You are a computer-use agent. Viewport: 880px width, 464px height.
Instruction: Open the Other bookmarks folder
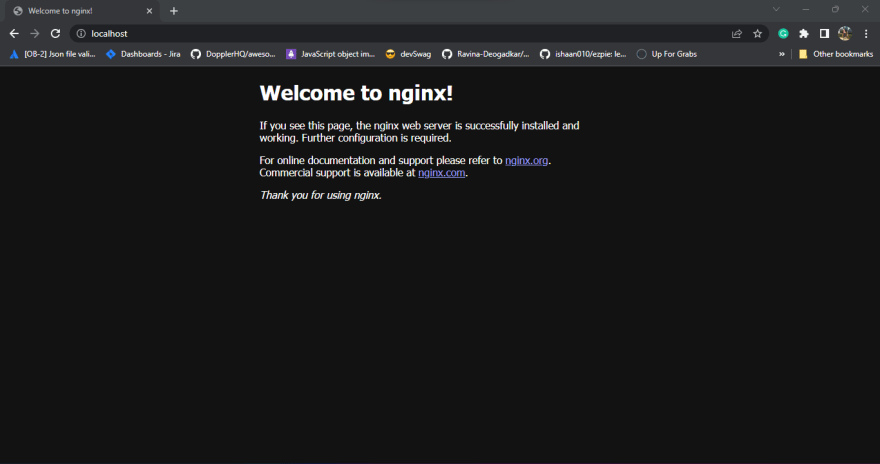[x=836, y=54]
